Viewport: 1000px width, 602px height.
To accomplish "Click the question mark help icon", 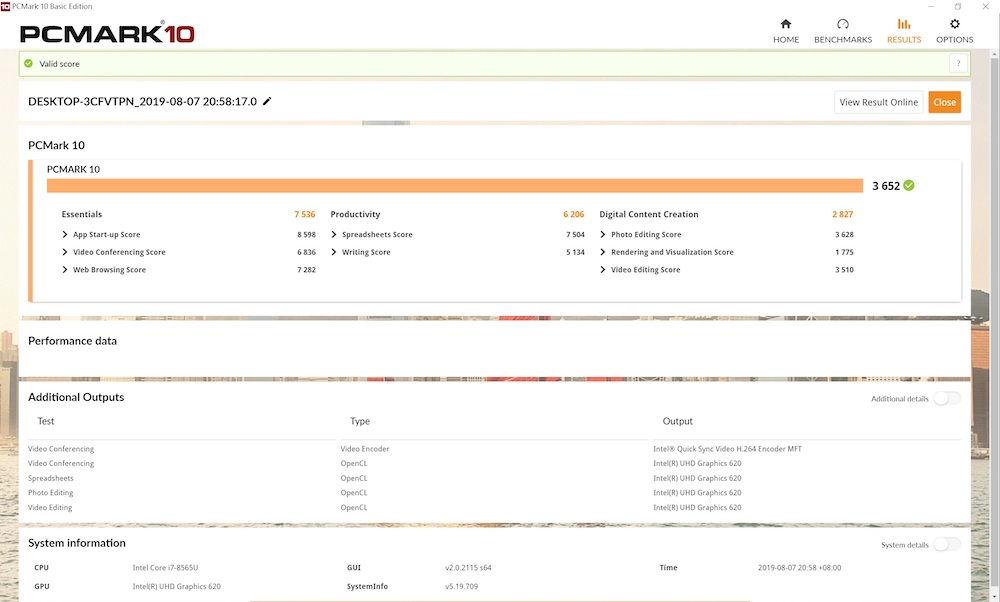I will pos(958,64).
